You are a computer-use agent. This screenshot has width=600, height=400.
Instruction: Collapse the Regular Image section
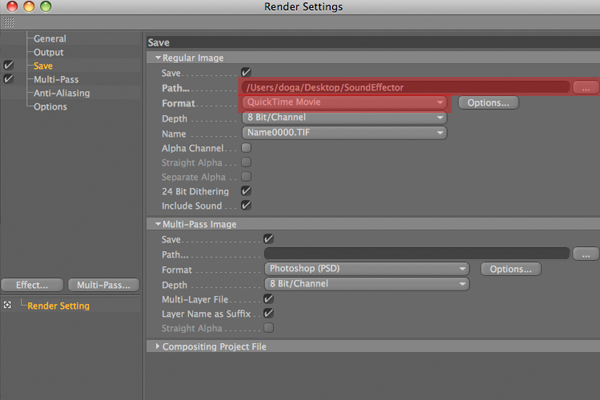pos(158,58)
